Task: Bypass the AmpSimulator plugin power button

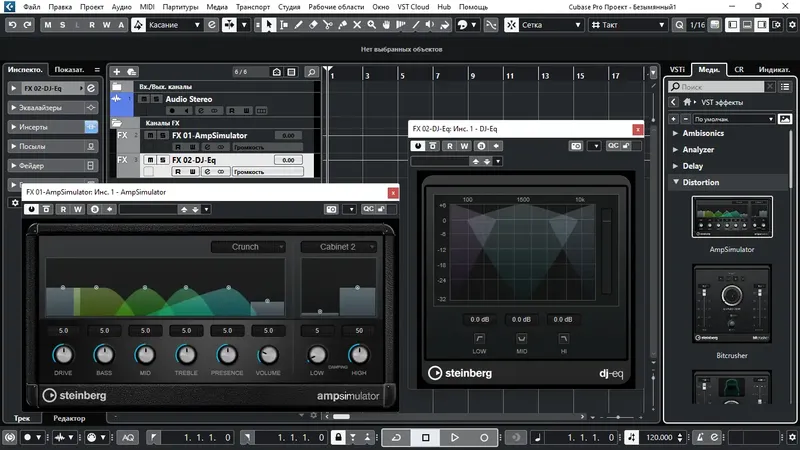Action: (x=31, y=209)
